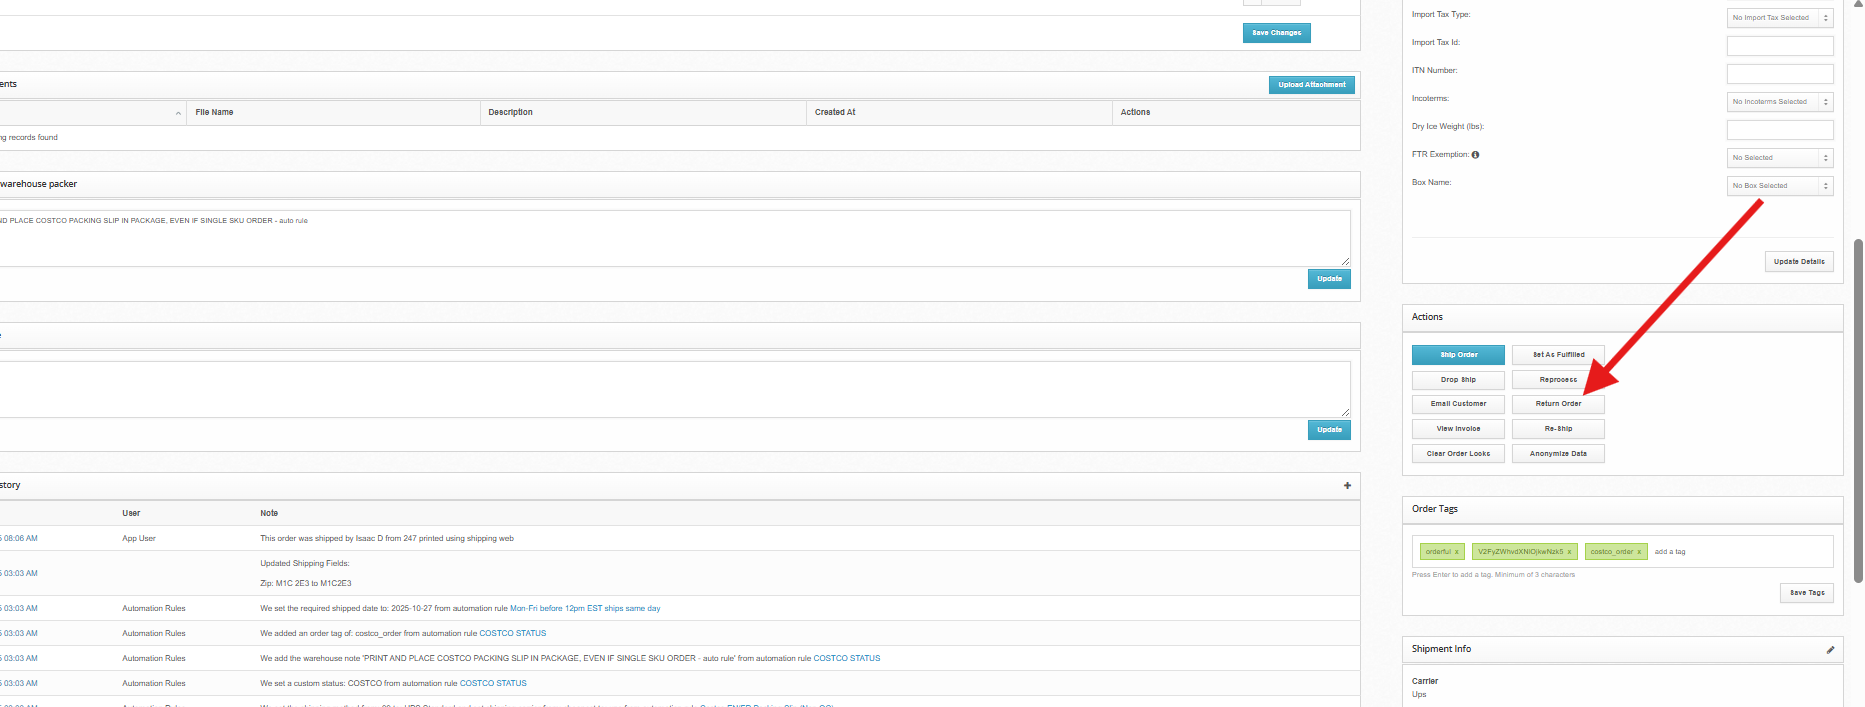Click the page vertical scrollbar thumb
1865x707 pixels.
click(1858, 410)
